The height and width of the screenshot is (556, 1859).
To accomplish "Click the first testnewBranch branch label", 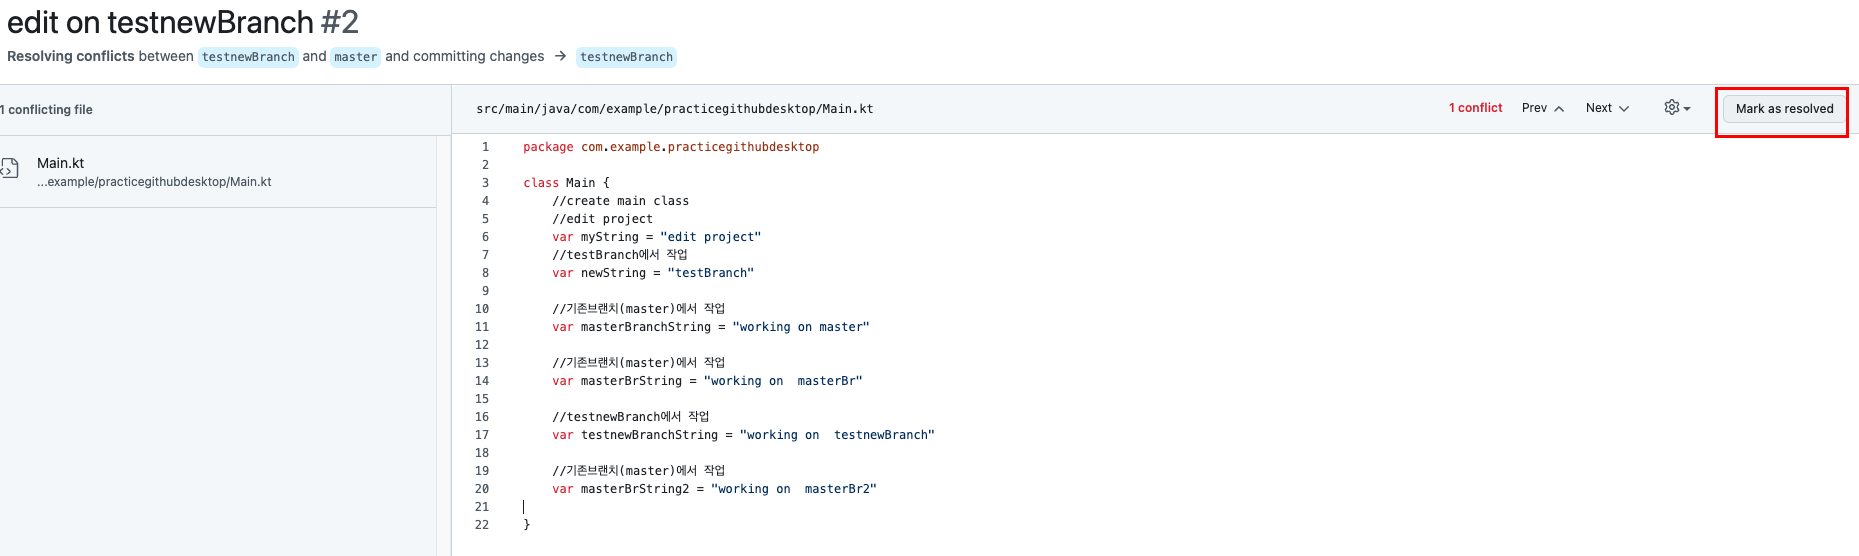I will [248, 57].
